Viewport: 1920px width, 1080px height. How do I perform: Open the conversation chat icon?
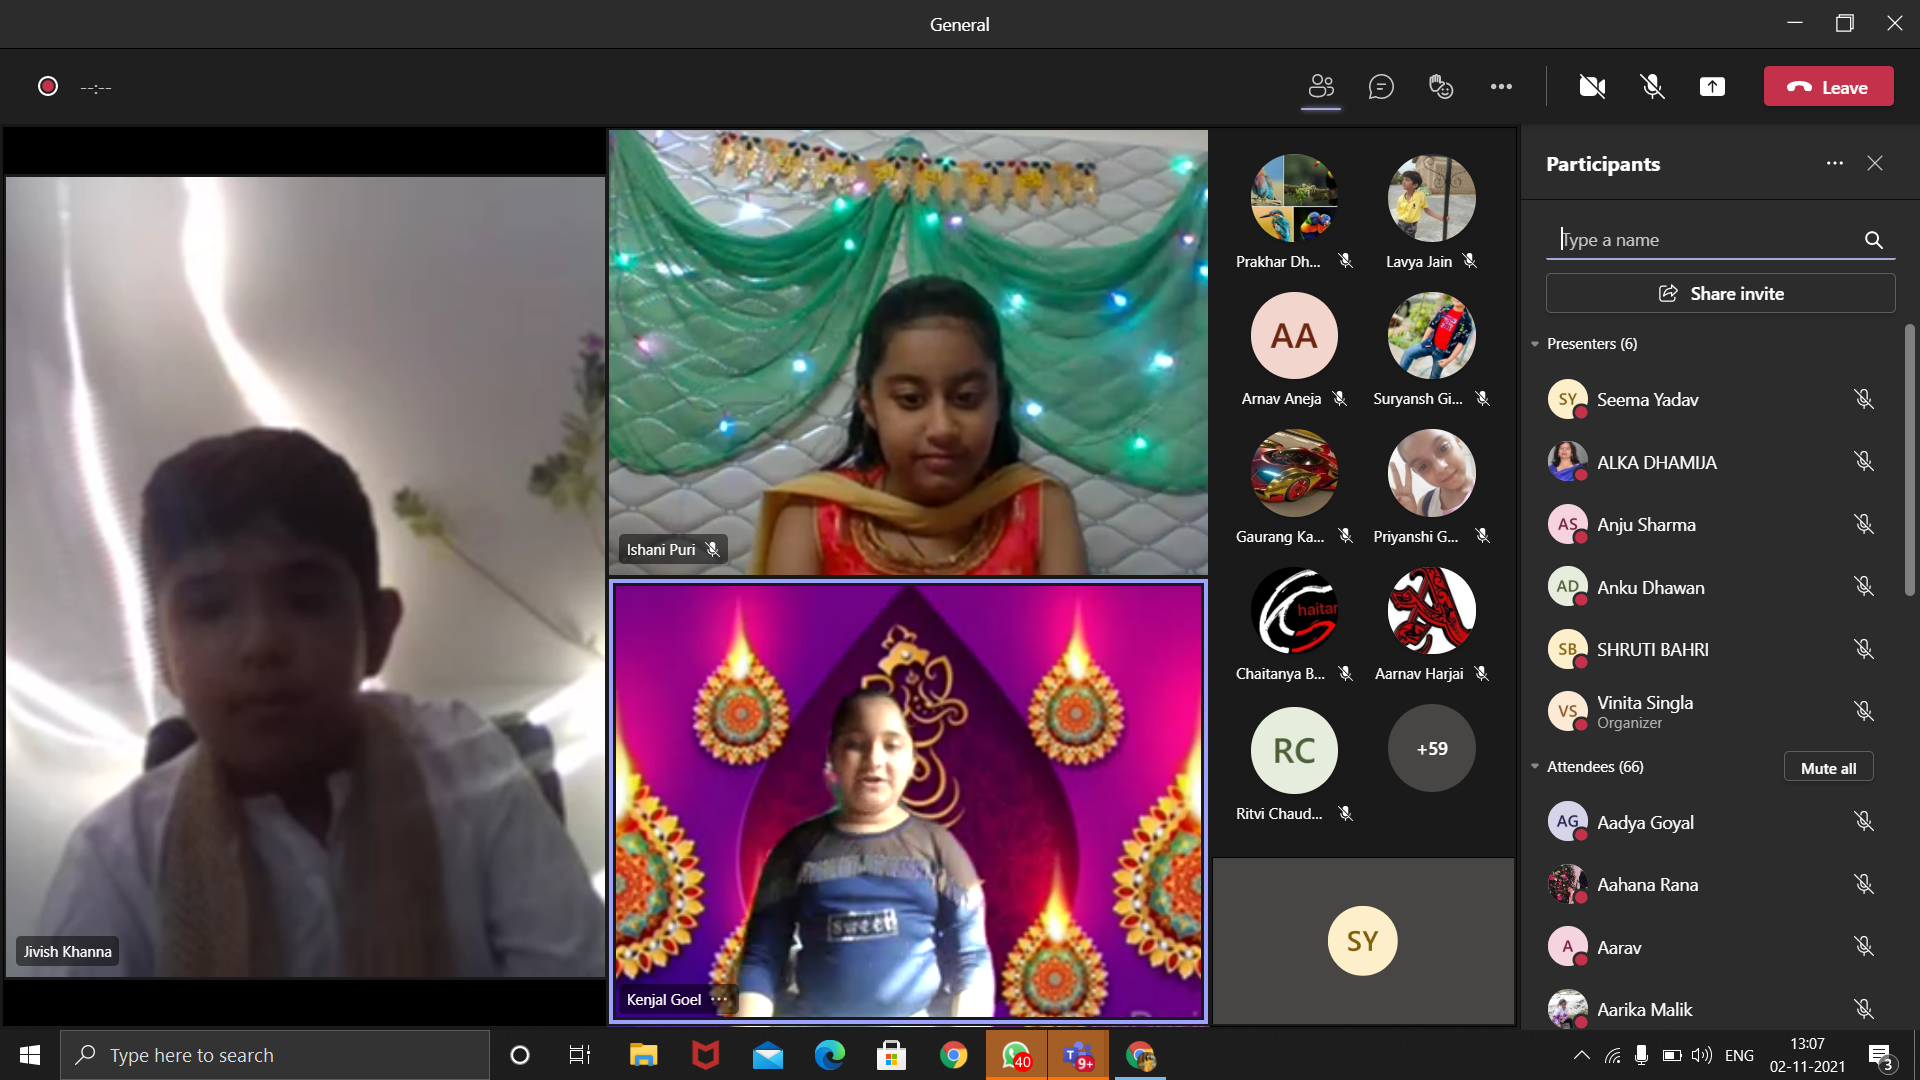(x=1381, y=87)
